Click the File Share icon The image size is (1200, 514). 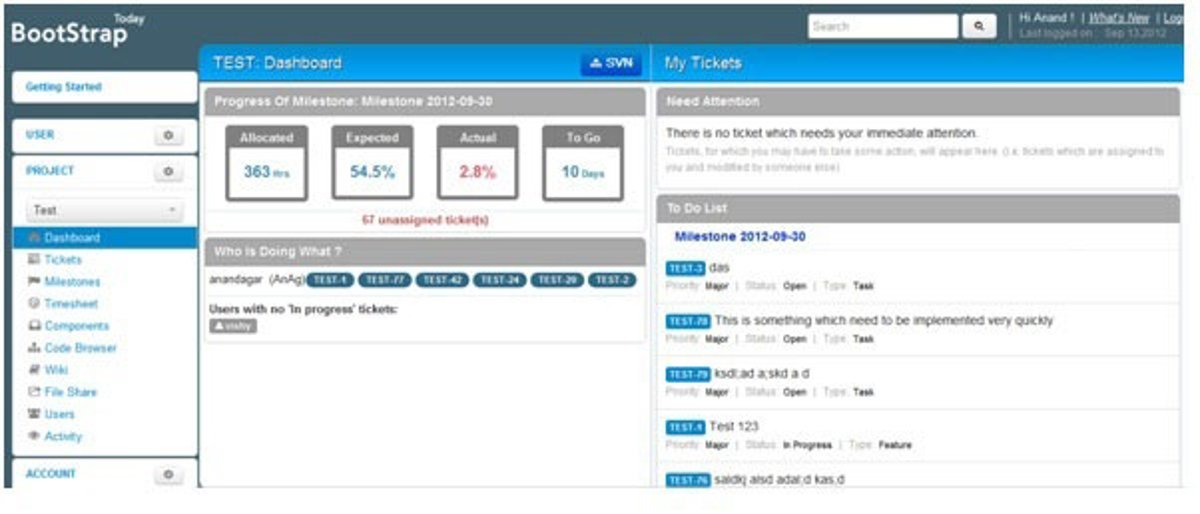pos(34,392)
